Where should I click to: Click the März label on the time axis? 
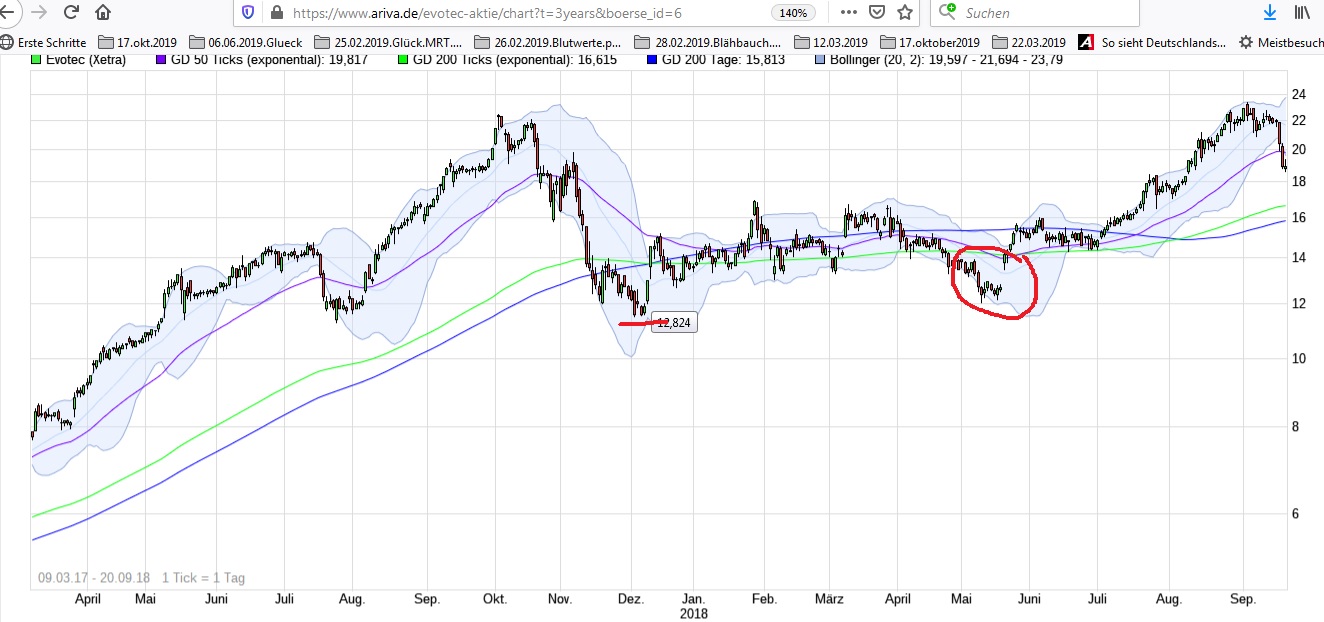pos(829,600)
